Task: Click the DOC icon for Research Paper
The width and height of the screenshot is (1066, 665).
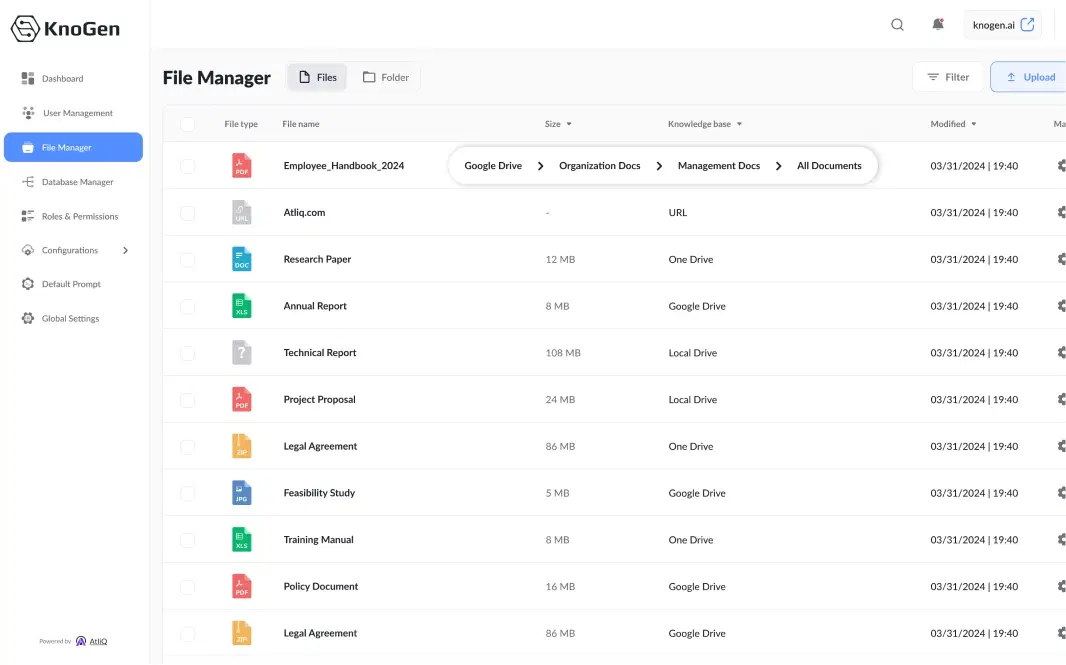Action: [x=241, y=259]
